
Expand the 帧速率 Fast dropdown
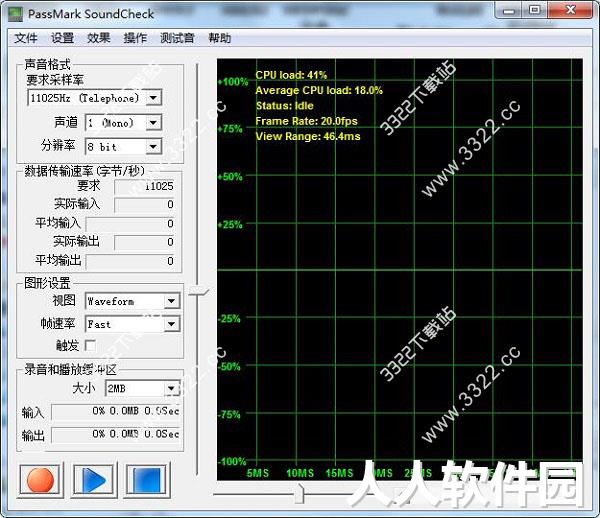(171, 324)
